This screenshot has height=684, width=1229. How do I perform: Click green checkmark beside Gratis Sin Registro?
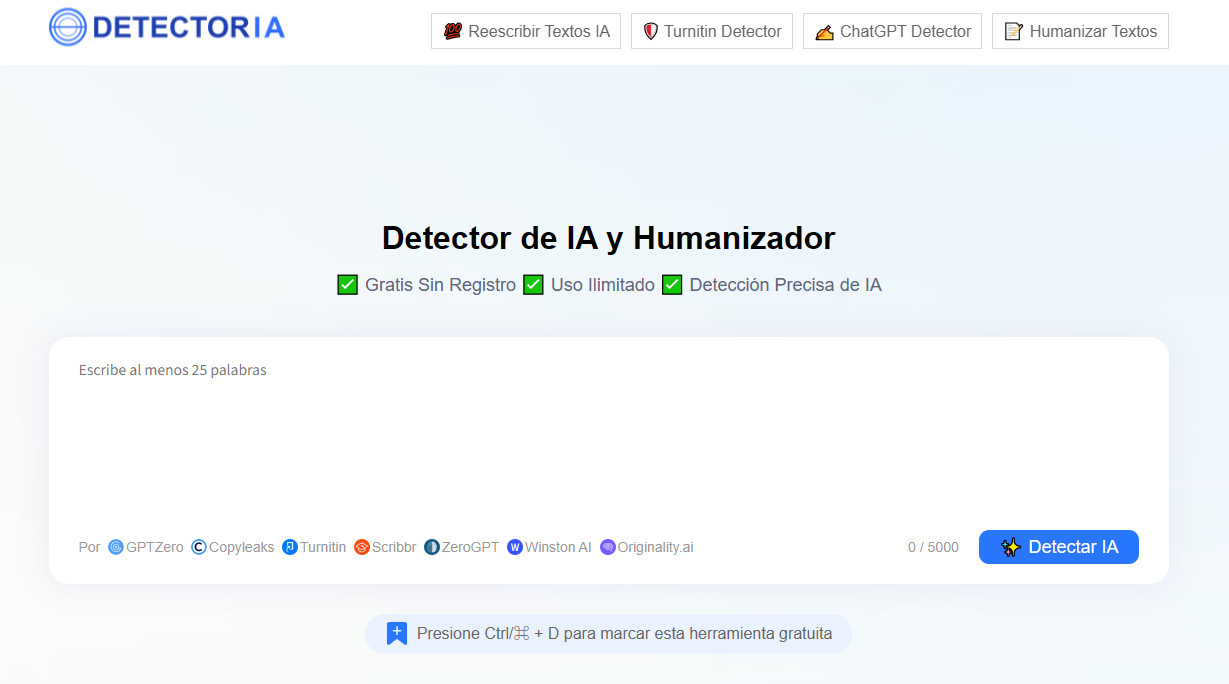347,285
